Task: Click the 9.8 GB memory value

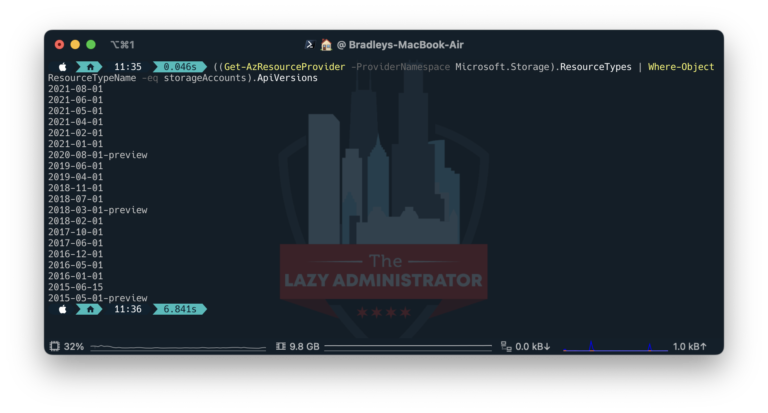Action: coord(304,346)
